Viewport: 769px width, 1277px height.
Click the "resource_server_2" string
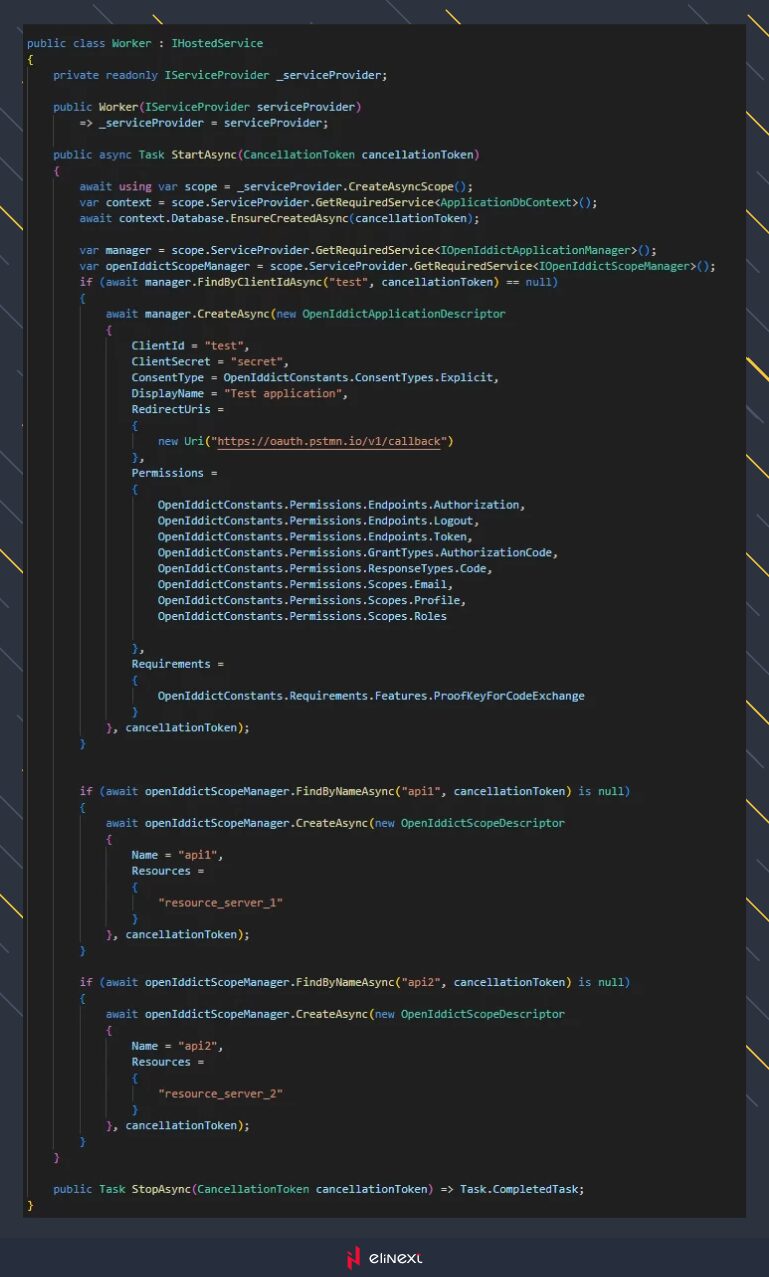(221, 1094)
